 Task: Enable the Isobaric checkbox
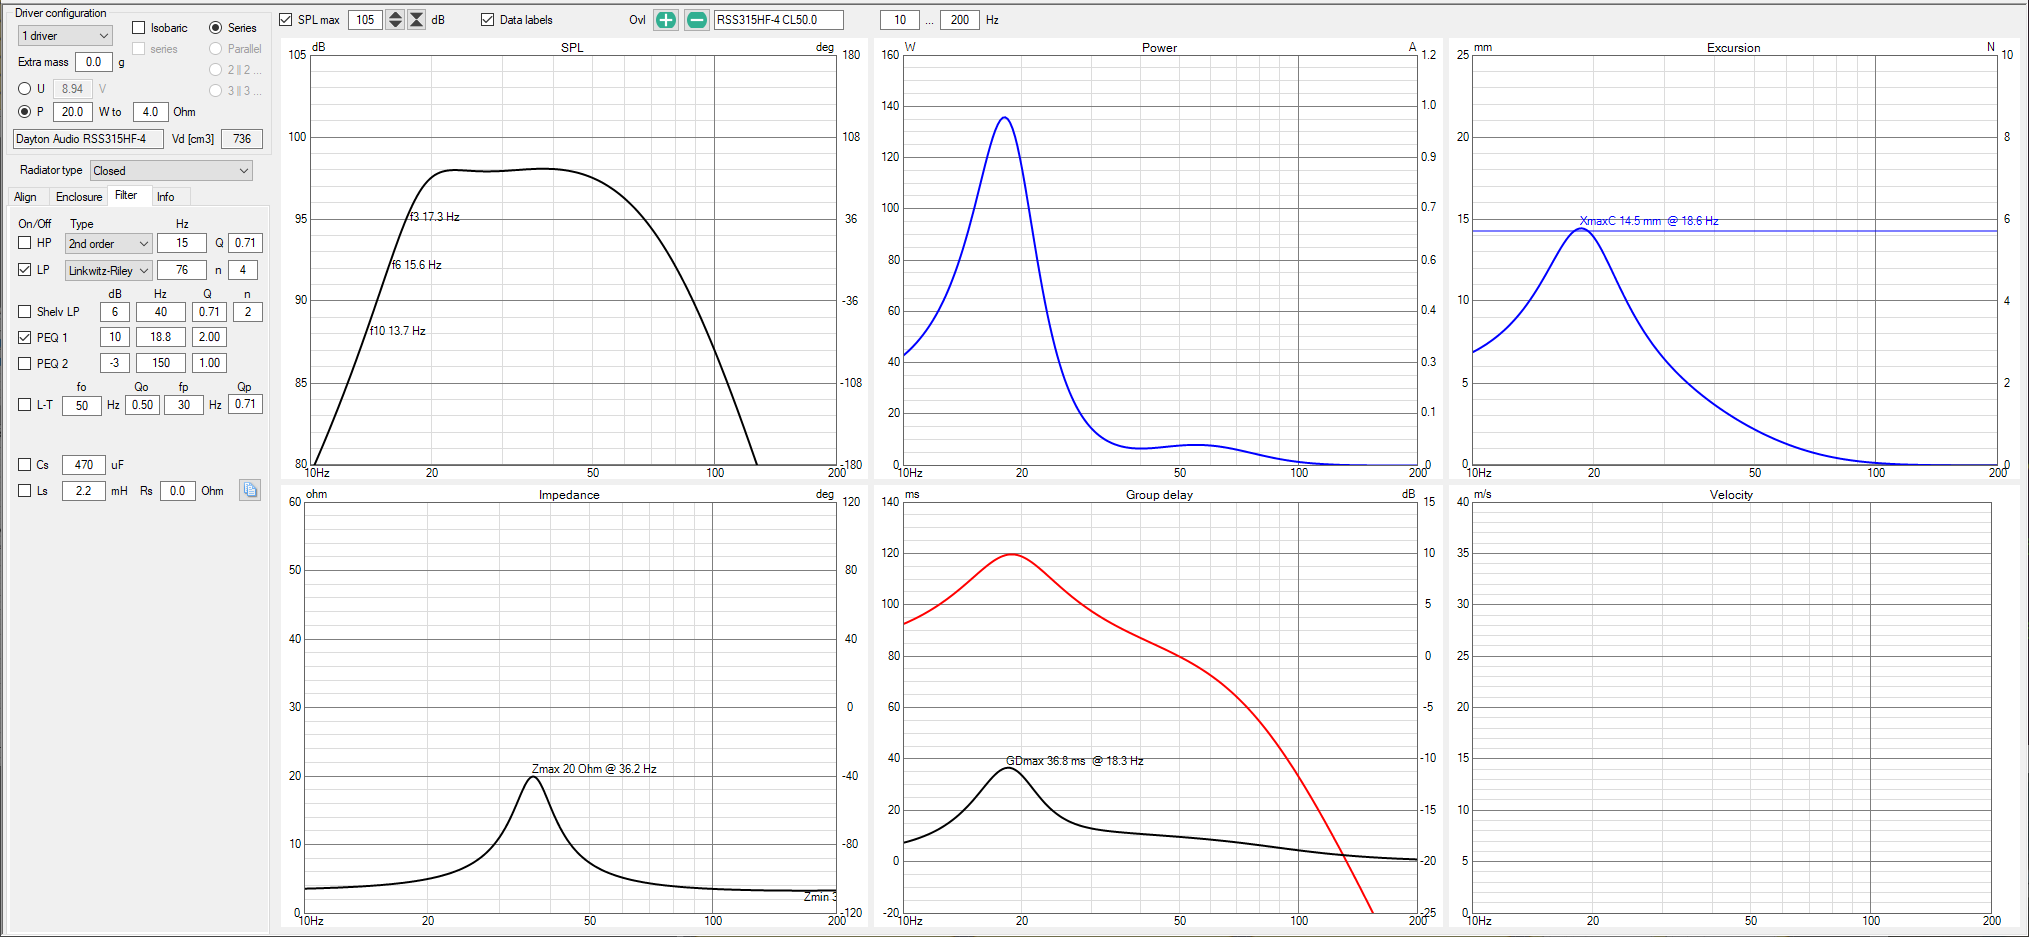click(x=139, y=28)
